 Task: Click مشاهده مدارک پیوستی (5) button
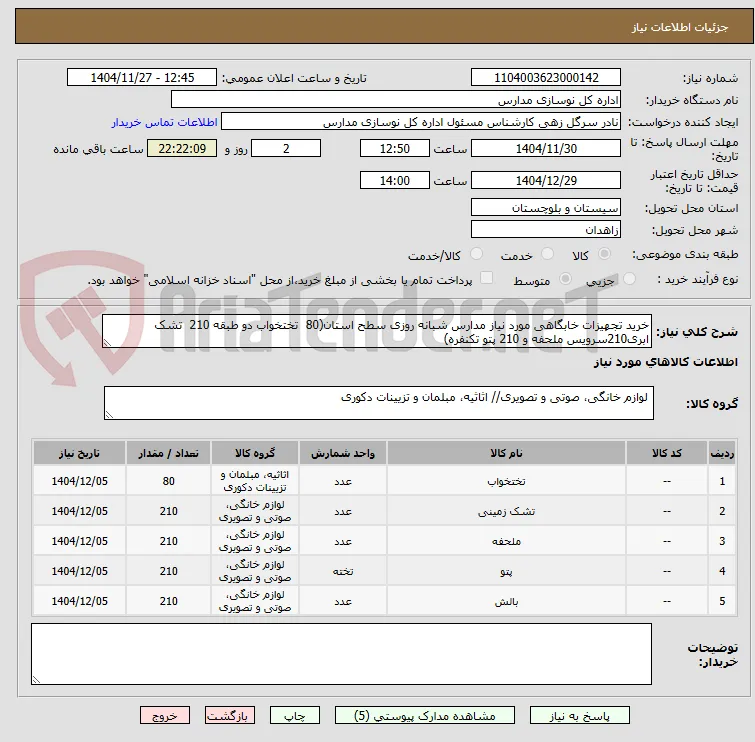click(x=425, y=716)
